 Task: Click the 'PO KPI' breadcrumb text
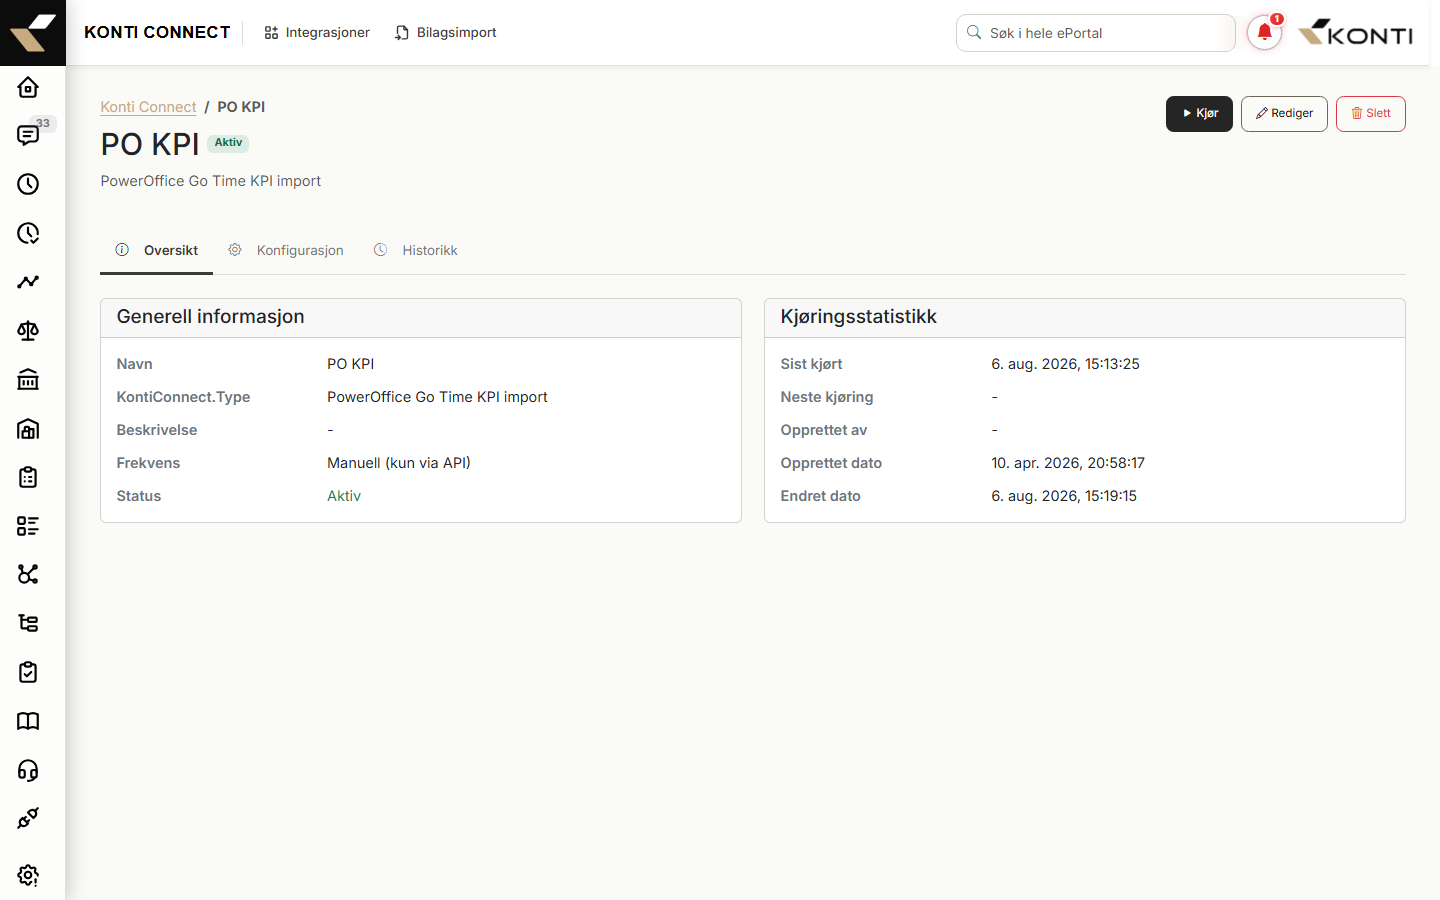click(x=241, y=107)
